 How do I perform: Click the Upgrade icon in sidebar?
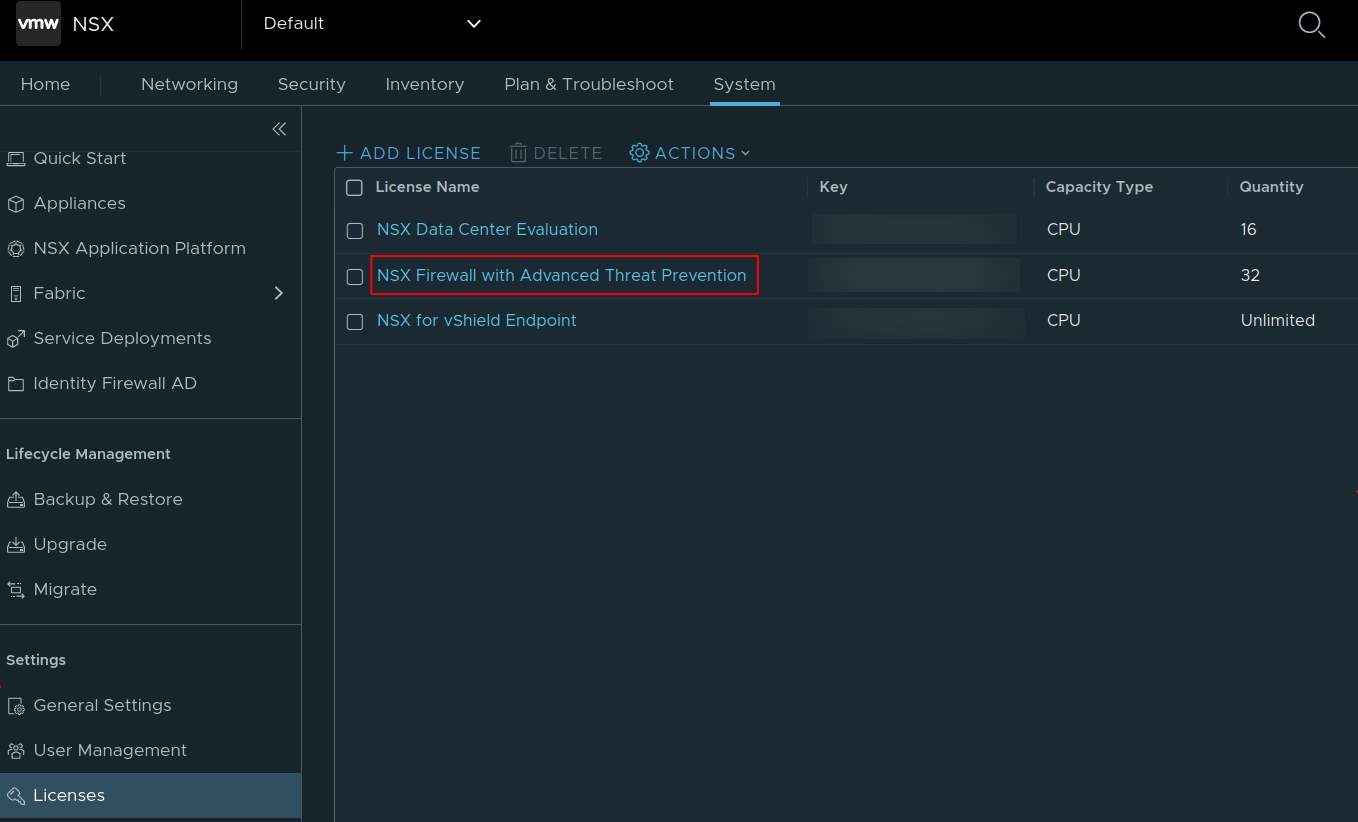tap(16, 545)
